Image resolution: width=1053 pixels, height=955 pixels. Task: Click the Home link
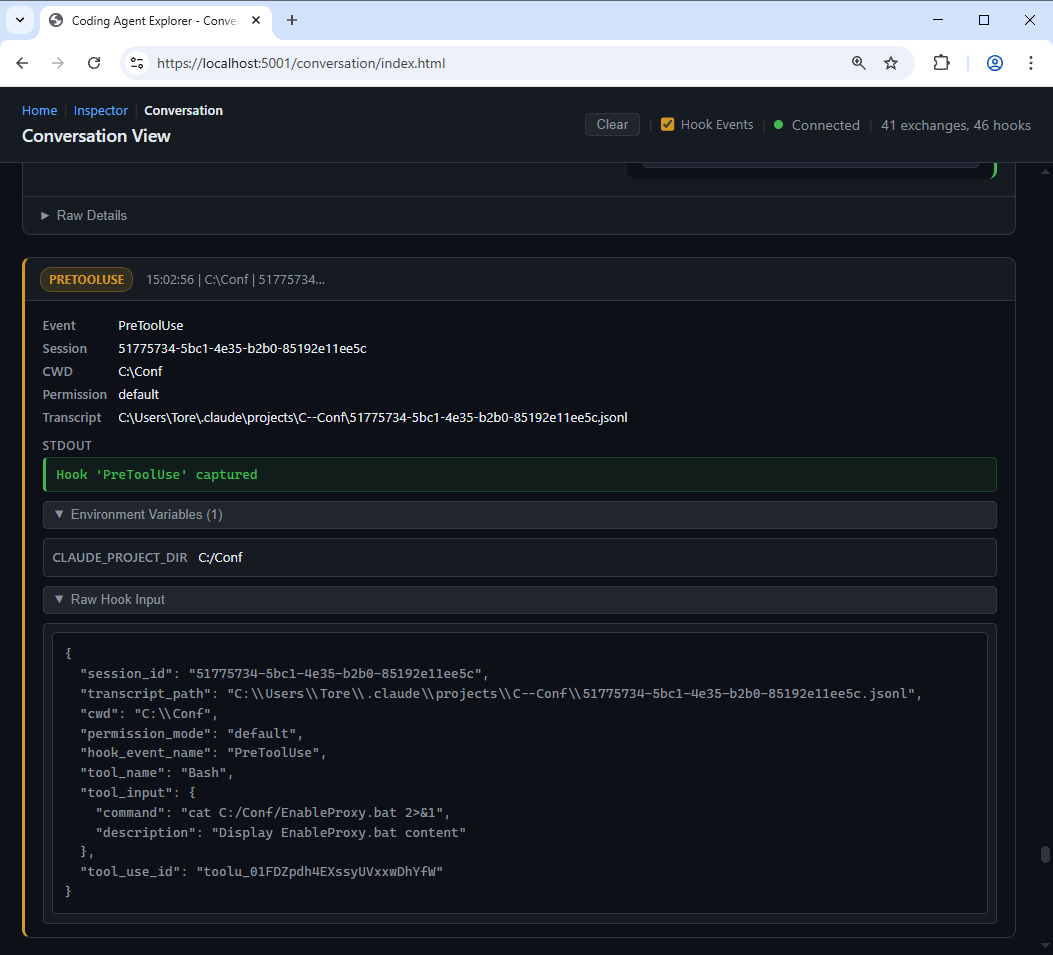pos(39,110)
